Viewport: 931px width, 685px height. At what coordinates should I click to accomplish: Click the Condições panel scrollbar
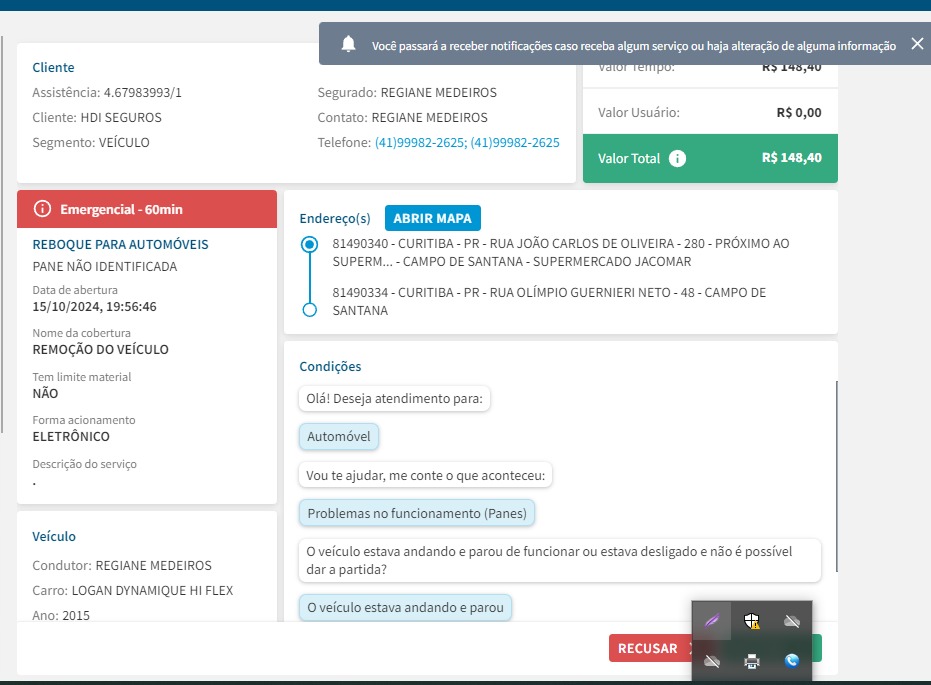pos(837,476)
